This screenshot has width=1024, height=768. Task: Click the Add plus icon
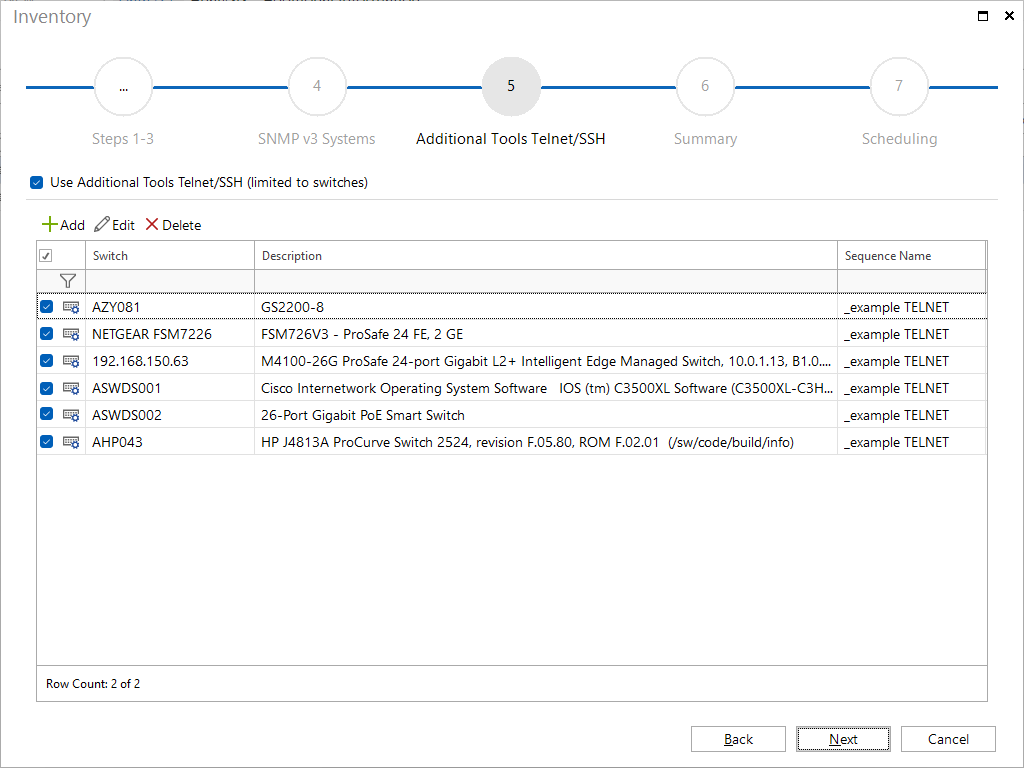(x=50, y=225)
